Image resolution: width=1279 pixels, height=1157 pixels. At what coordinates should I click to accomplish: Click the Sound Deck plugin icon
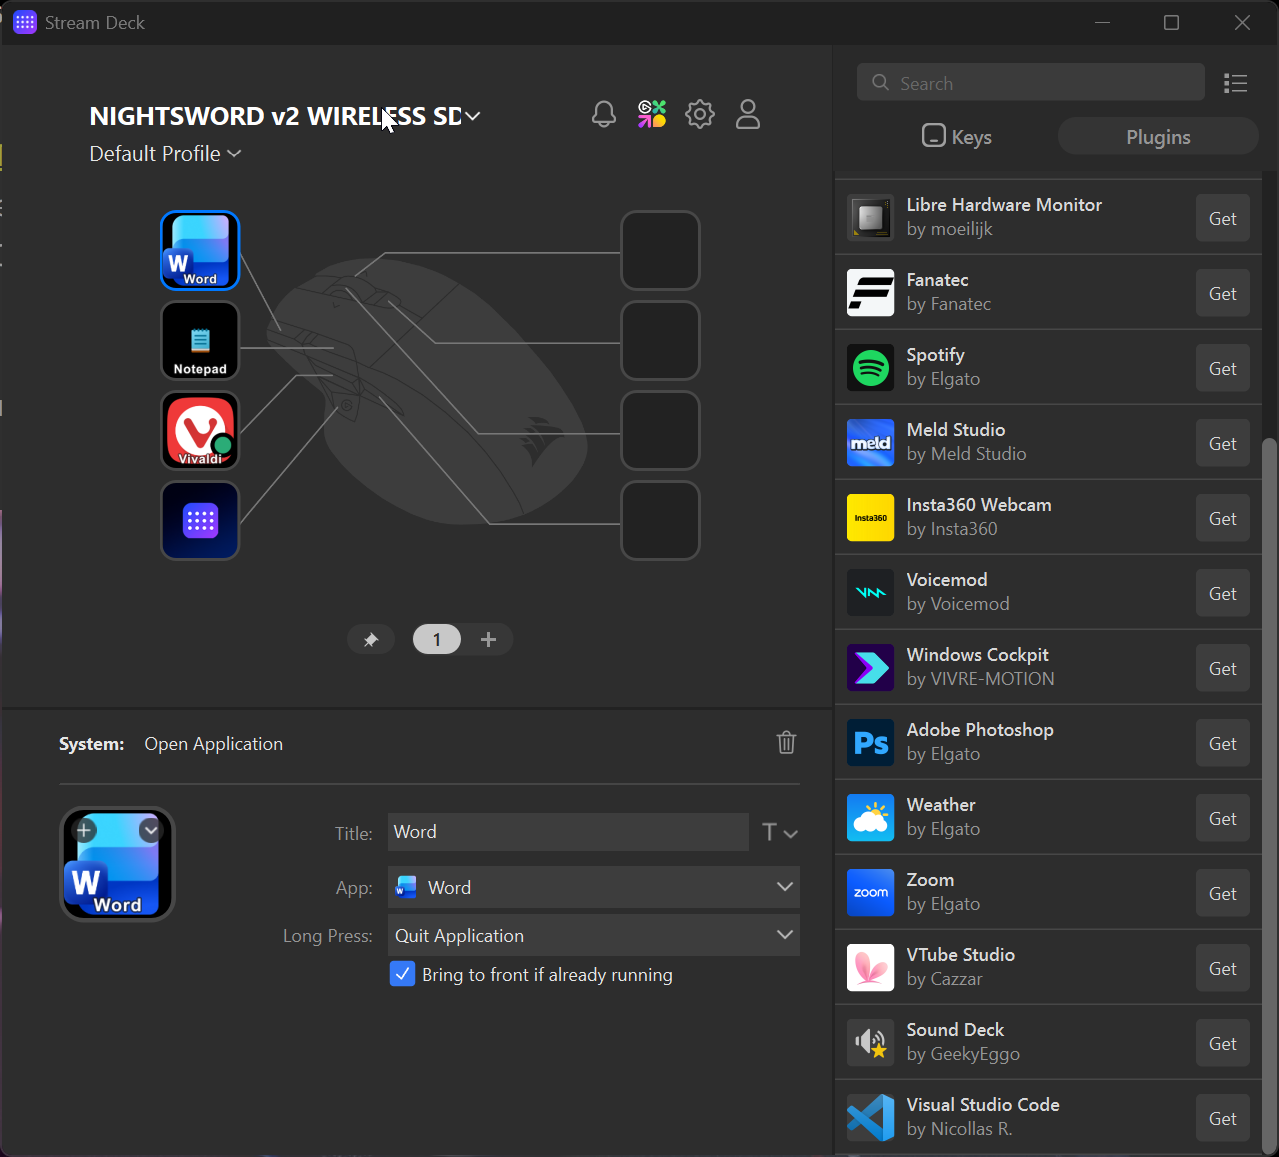(871, 1043)
